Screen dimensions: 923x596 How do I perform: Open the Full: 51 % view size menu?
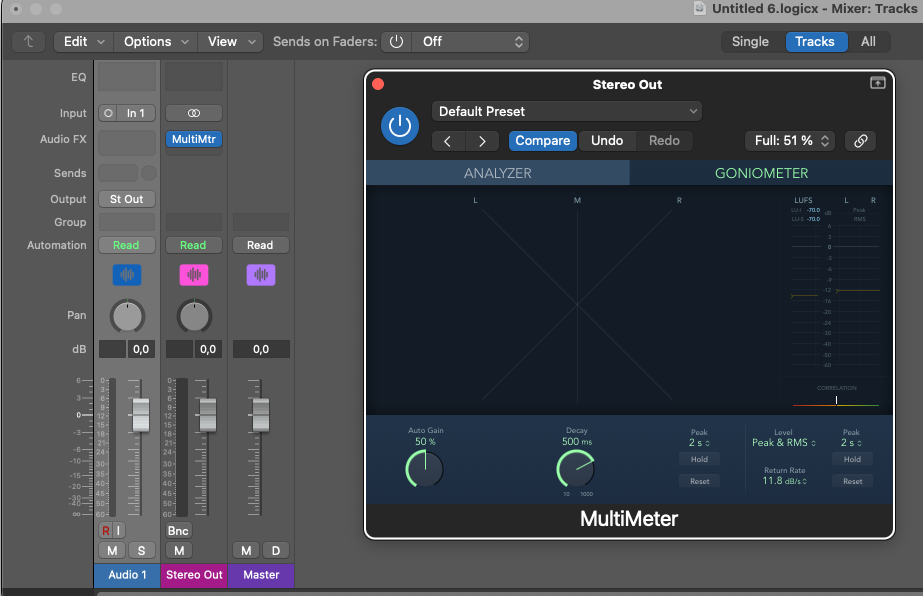click(x=790, y=141)
